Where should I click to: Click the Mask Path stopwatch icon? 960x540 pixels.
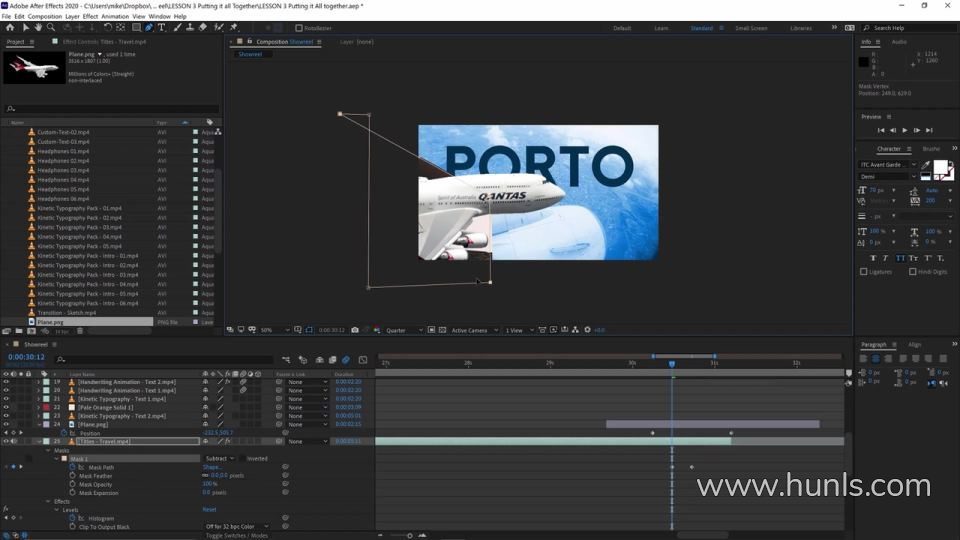click(72, 467)
